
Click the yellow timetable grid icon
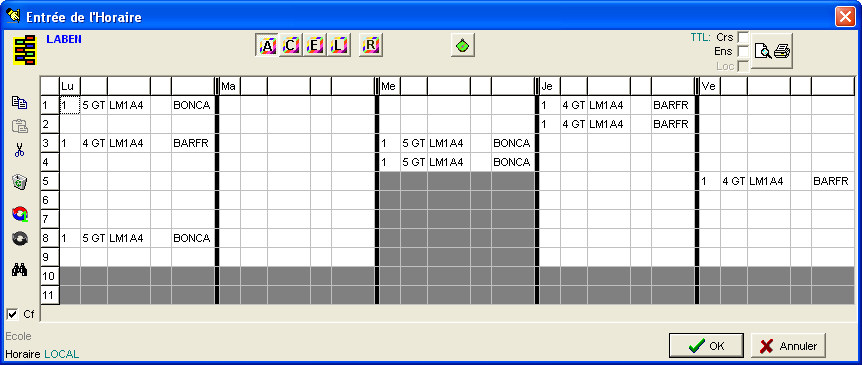25,50
